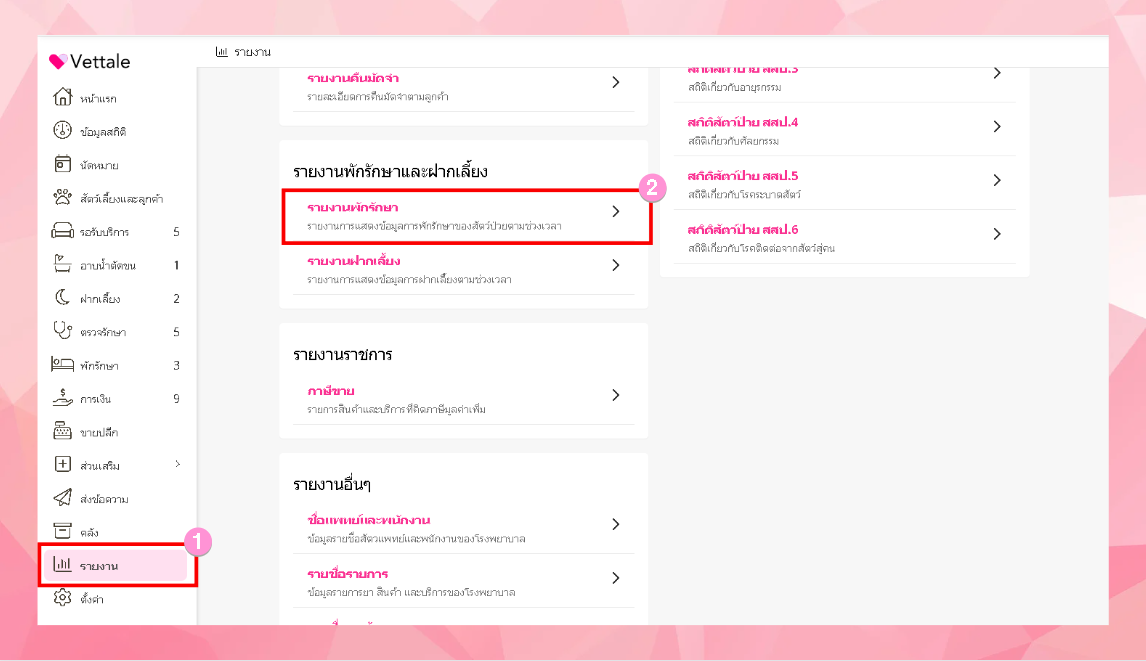Open ขายปลีก retail cash register icon

click(x=63, y=431)
